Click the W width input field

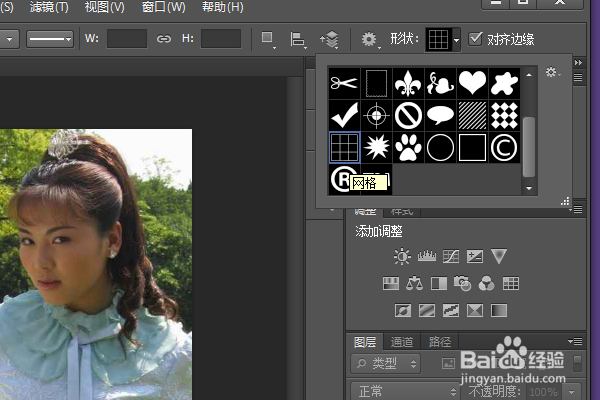pyautogui.click(x=127, y=39)
